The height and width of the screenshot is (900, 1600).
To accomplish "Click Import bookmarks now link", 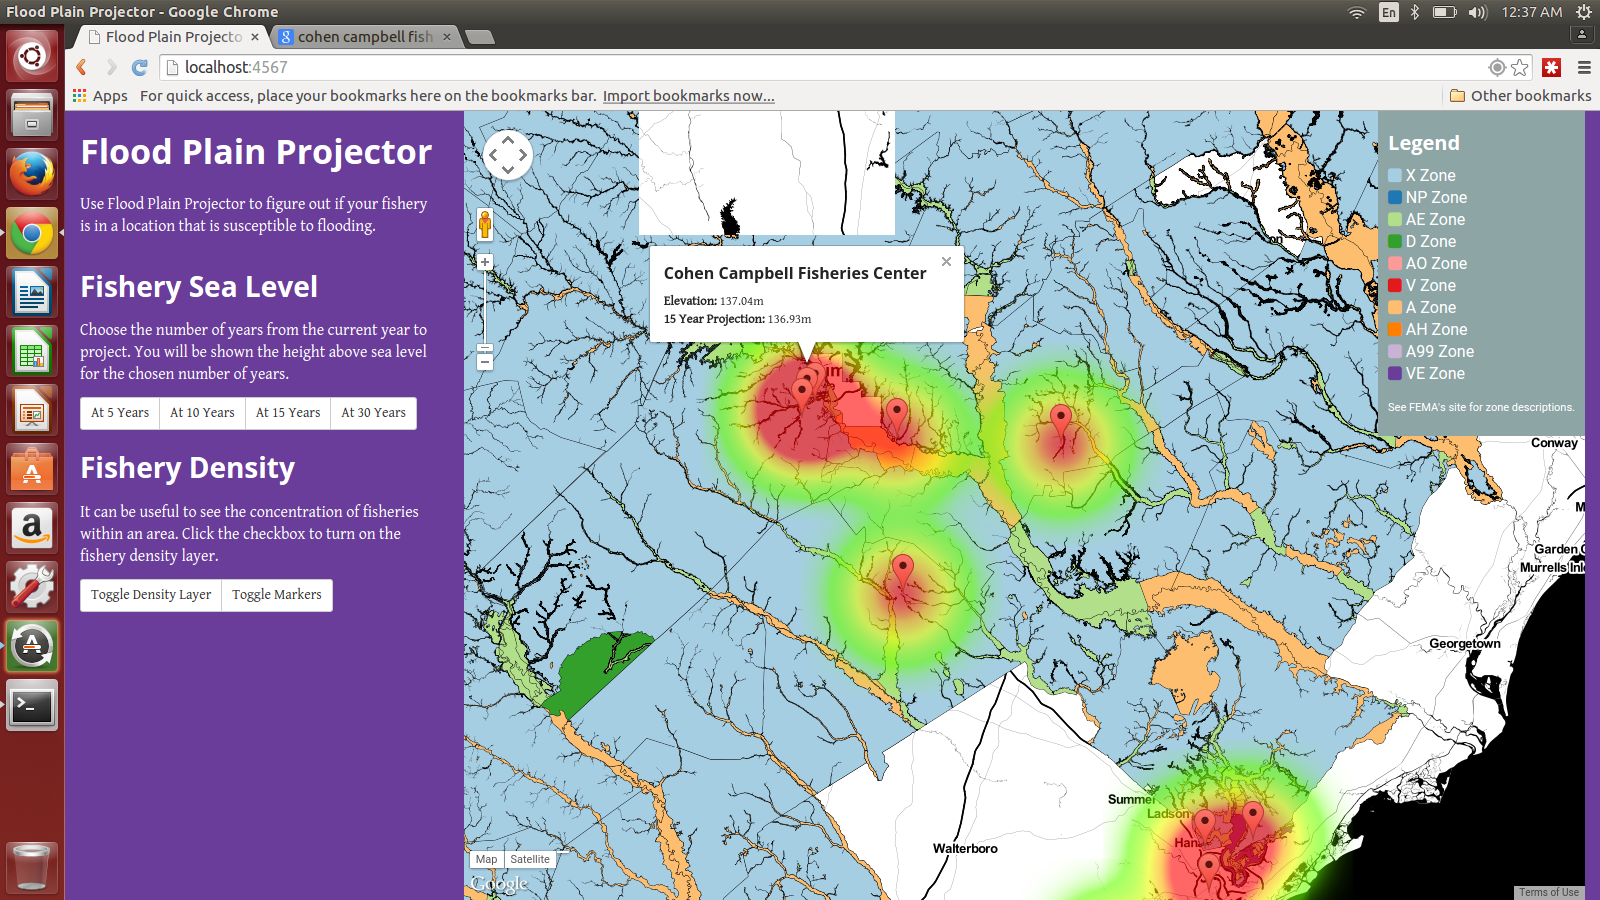I will [688, 96].
